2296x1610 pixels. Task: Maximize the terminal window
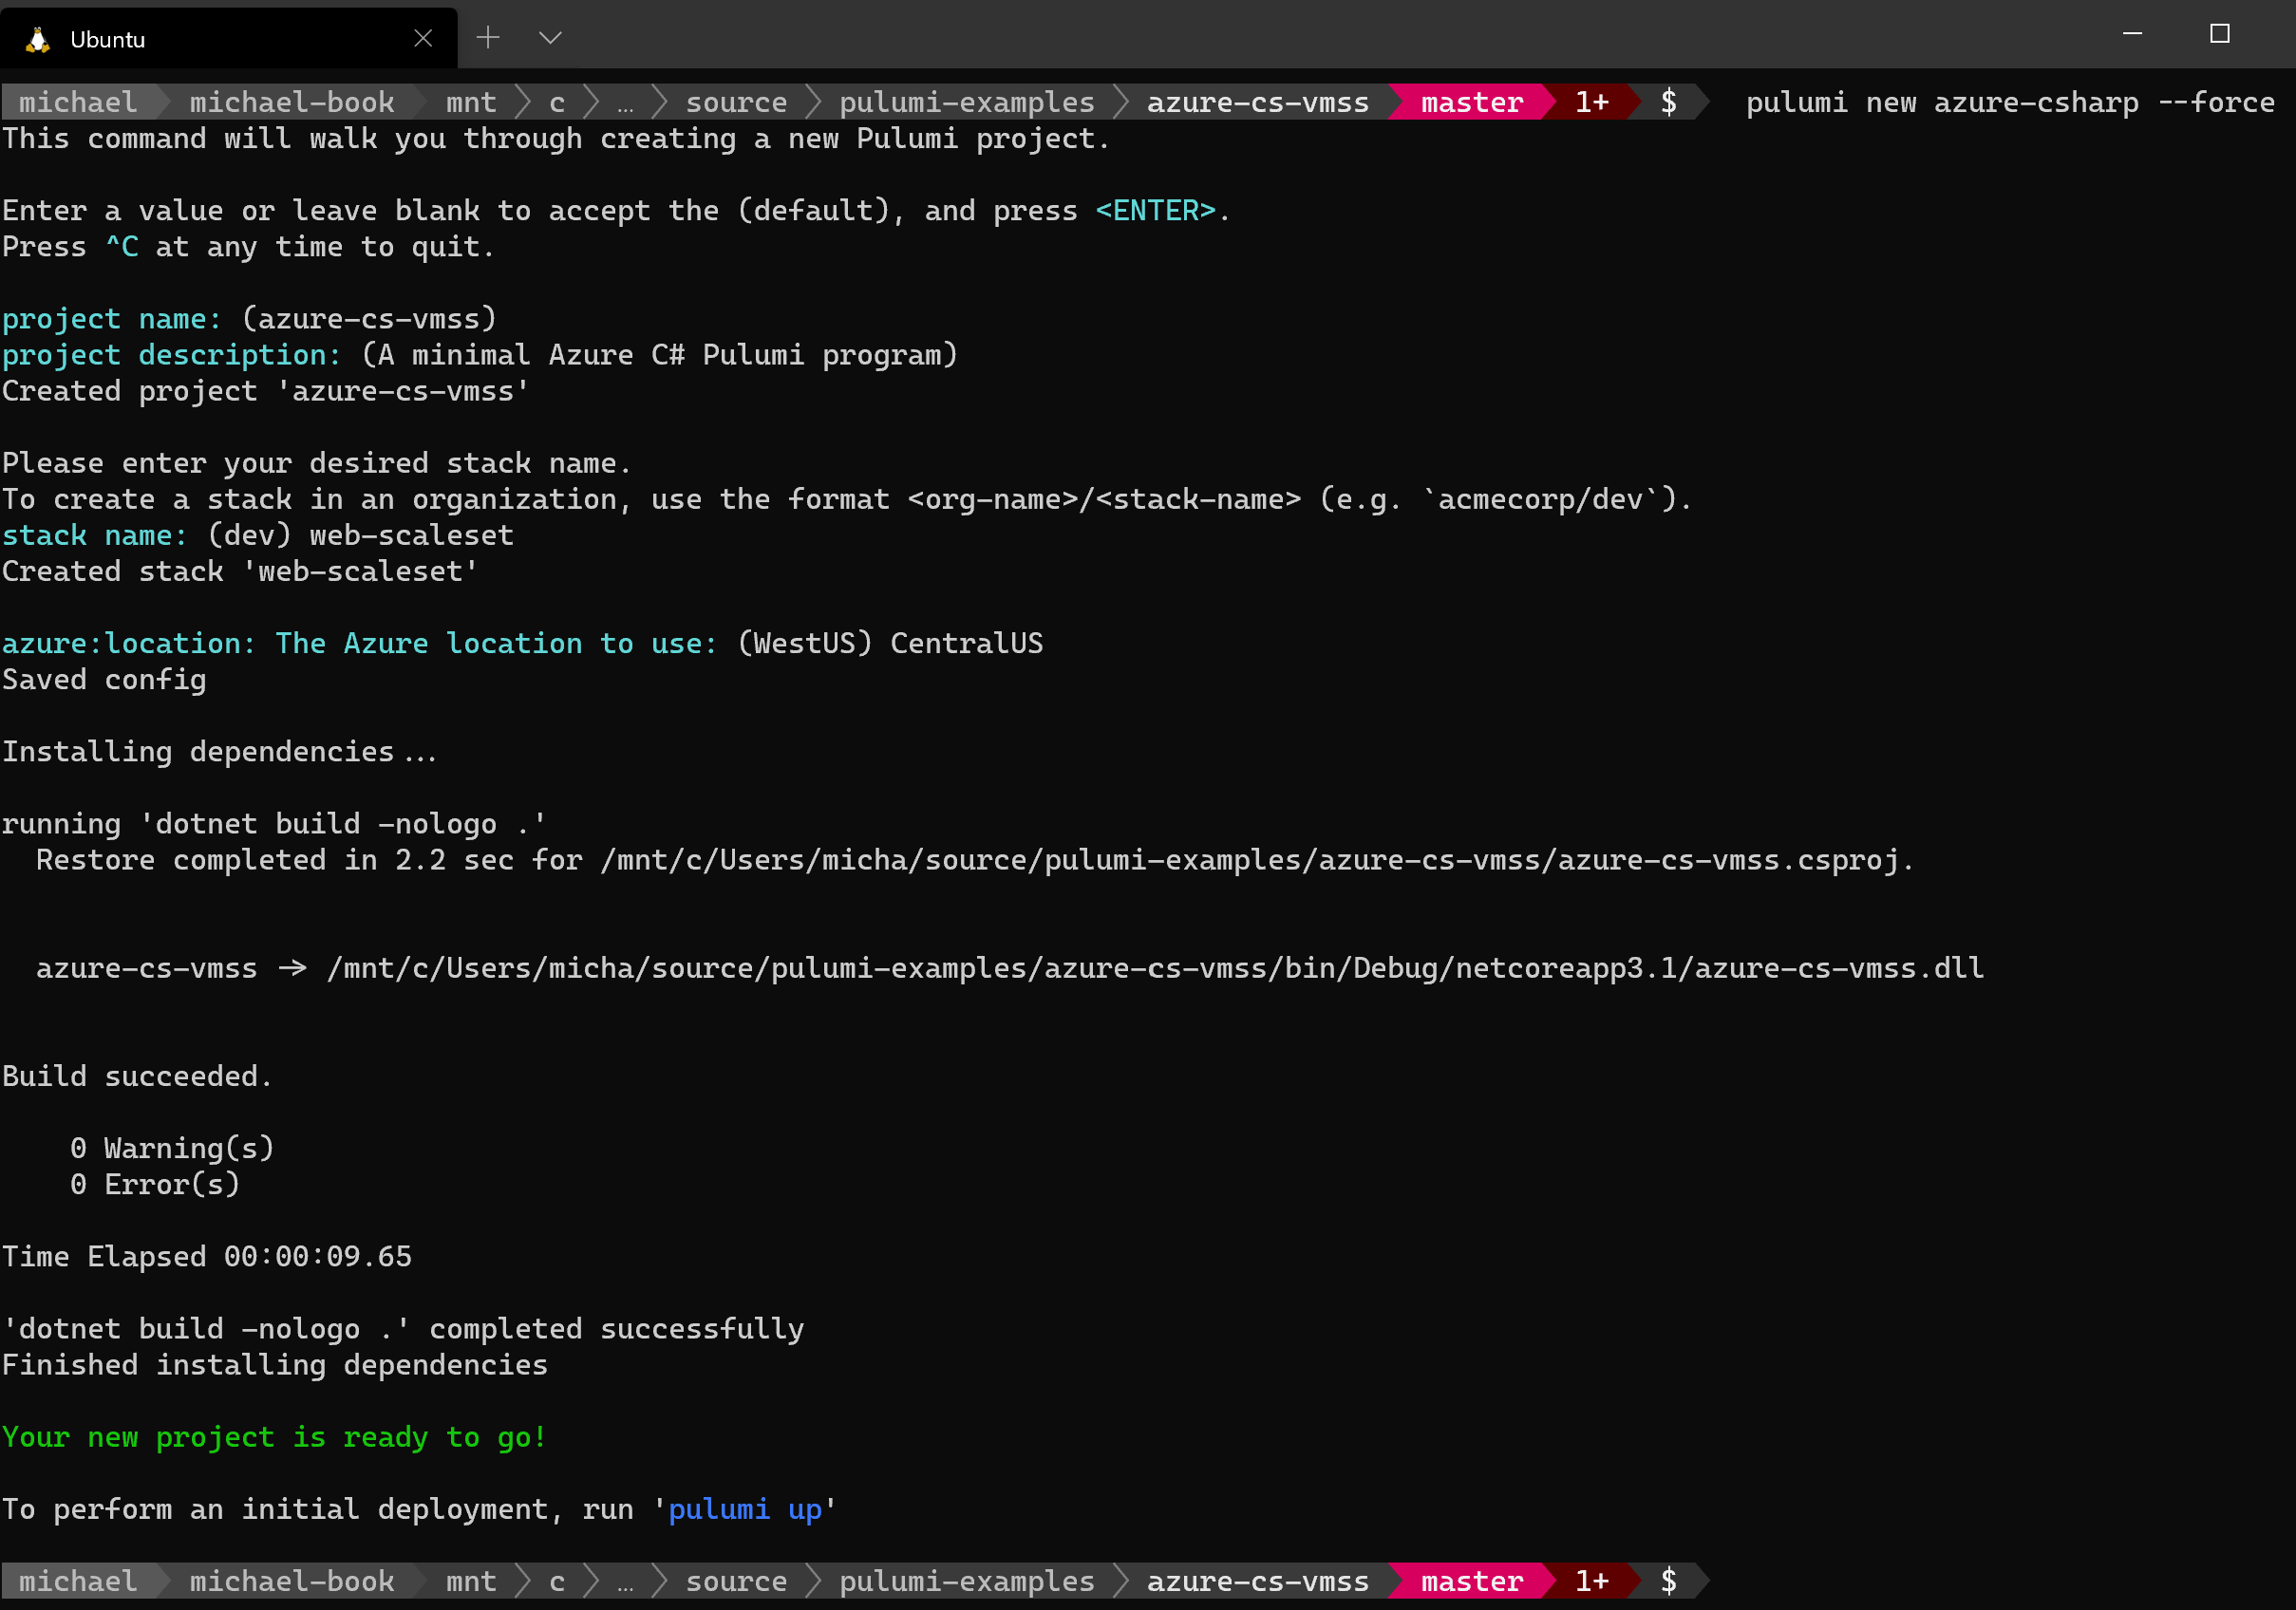coord(2220,34)
